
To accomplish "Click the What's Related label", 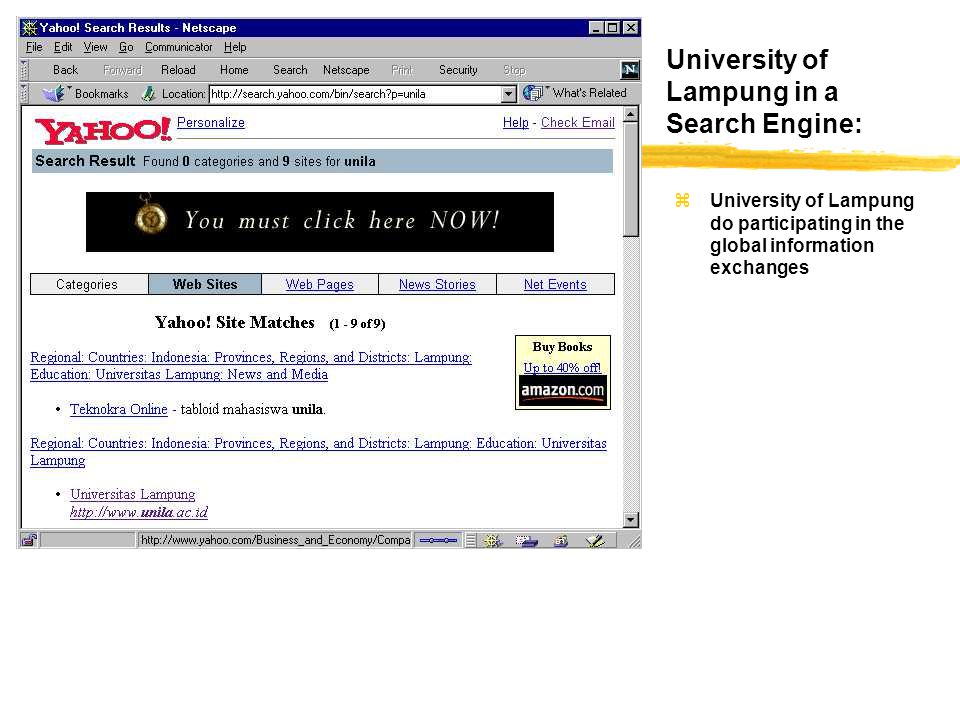I will [x=590, y=93].
